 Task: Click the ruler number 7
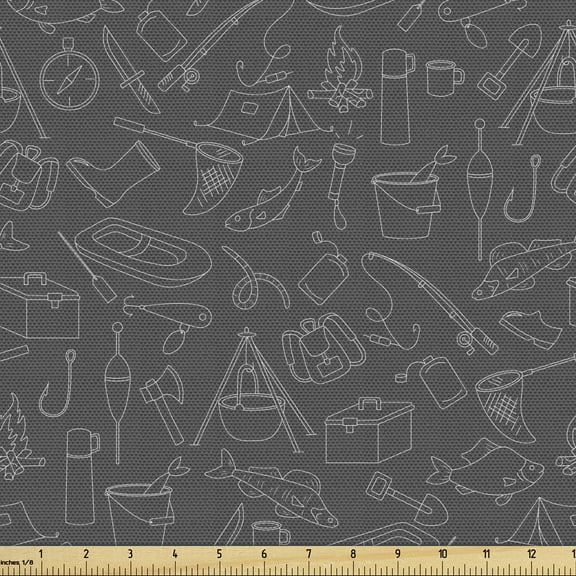click(309, 554)
